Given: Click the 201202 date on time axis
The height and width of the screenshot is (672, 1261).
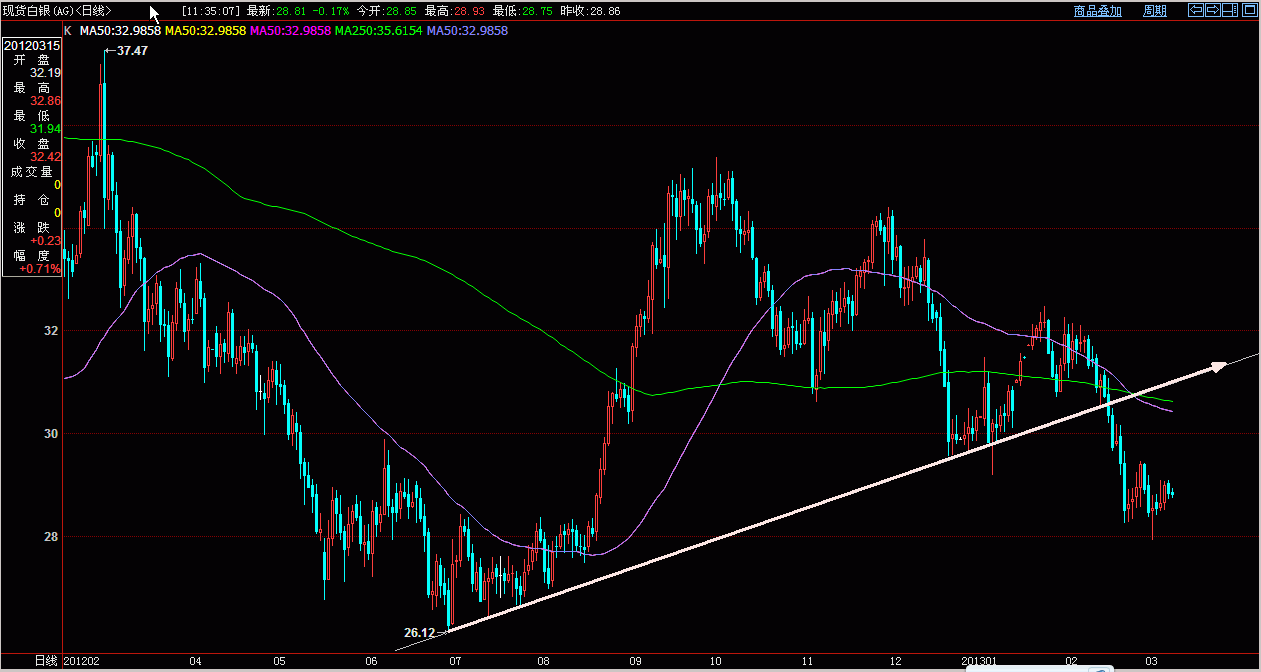Looking at the screenshot, I should tap(81, 661).
